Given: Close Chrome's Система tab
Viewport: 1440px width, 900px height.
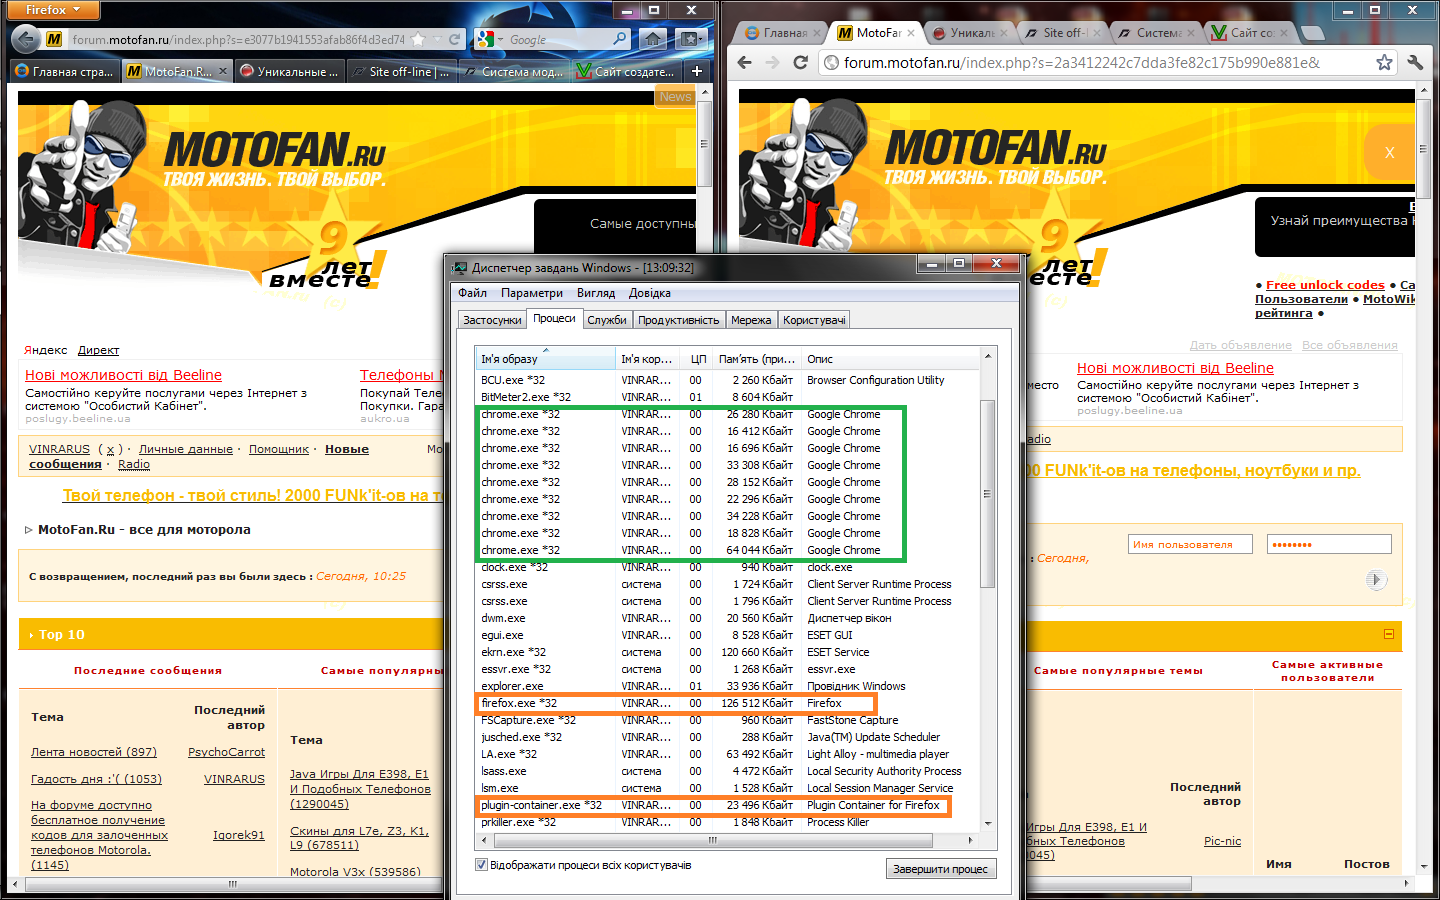Looking at the screenshot, I should click(1190, 33).
